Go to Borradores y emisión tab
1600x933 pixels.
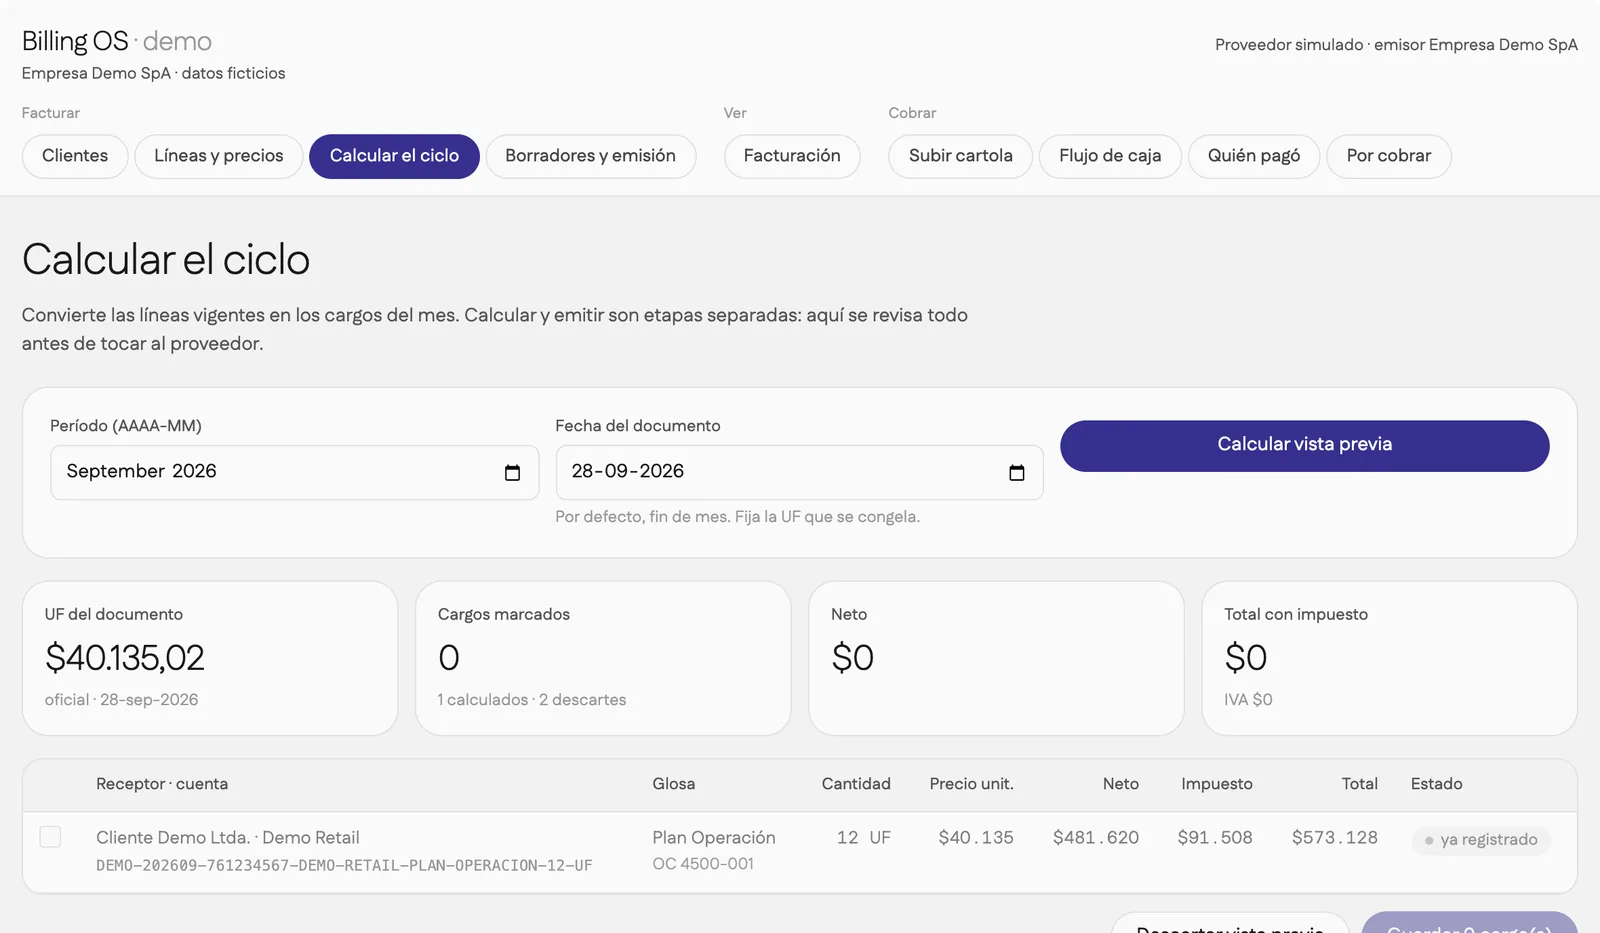(x=590, y=156)
